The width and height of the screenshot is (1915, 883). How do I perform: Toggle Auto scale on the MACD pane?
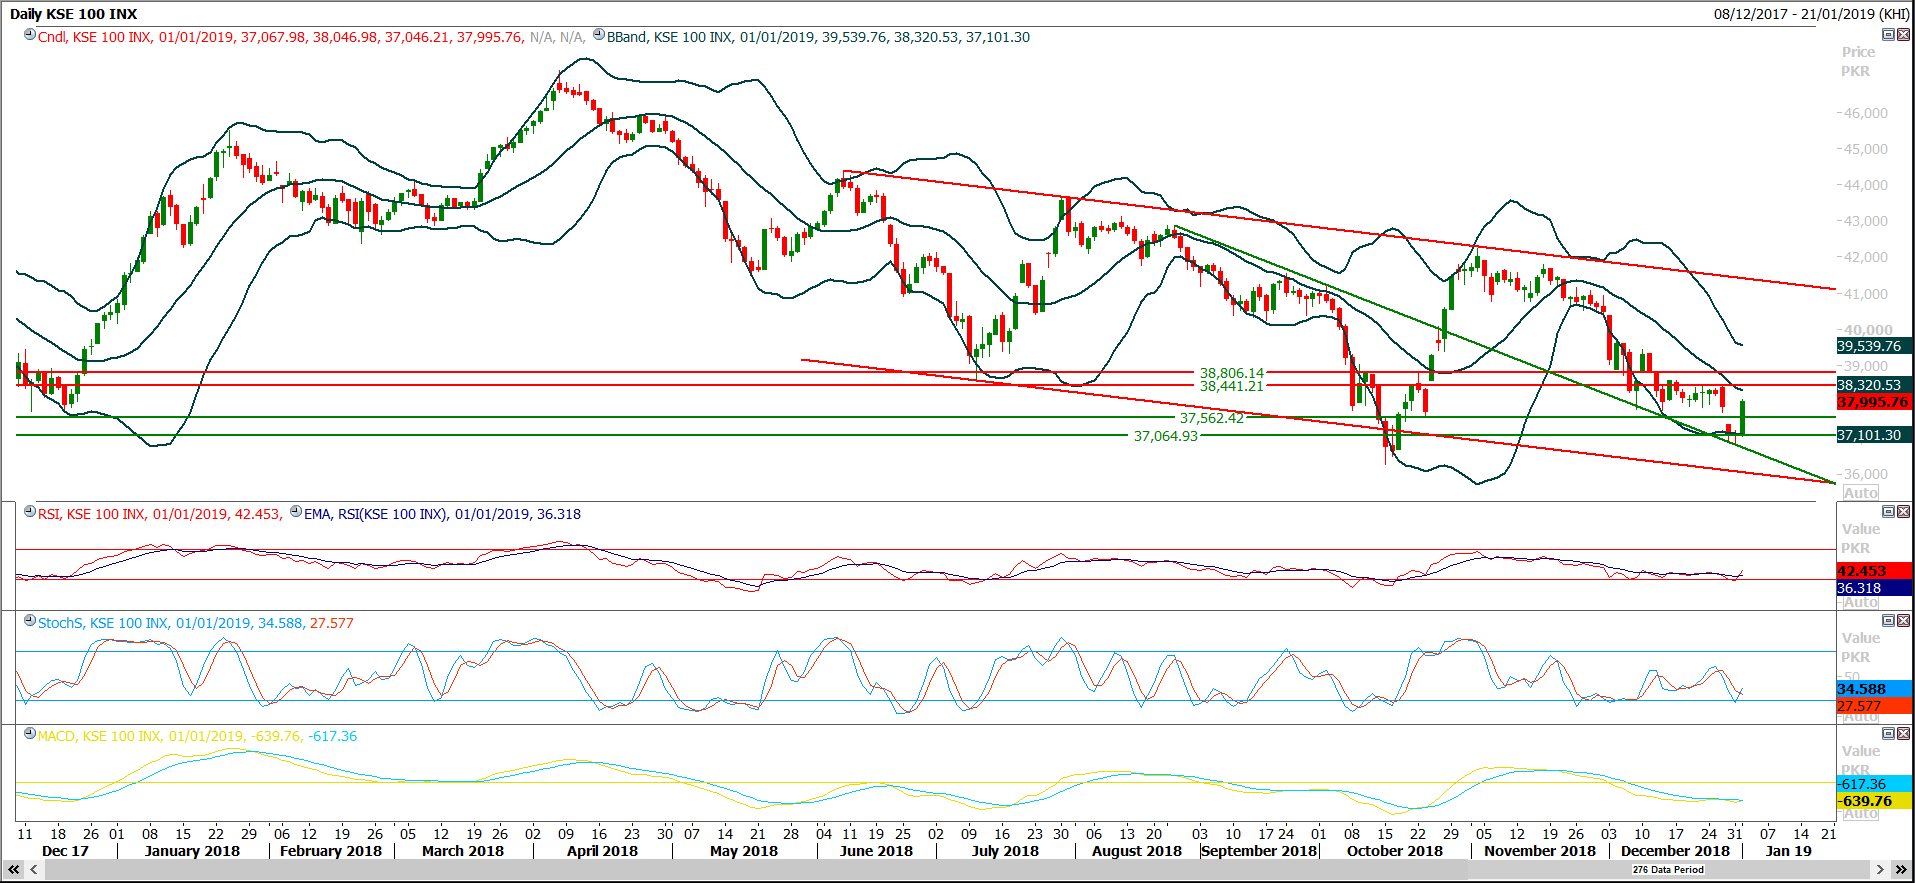coord(1860,814)
